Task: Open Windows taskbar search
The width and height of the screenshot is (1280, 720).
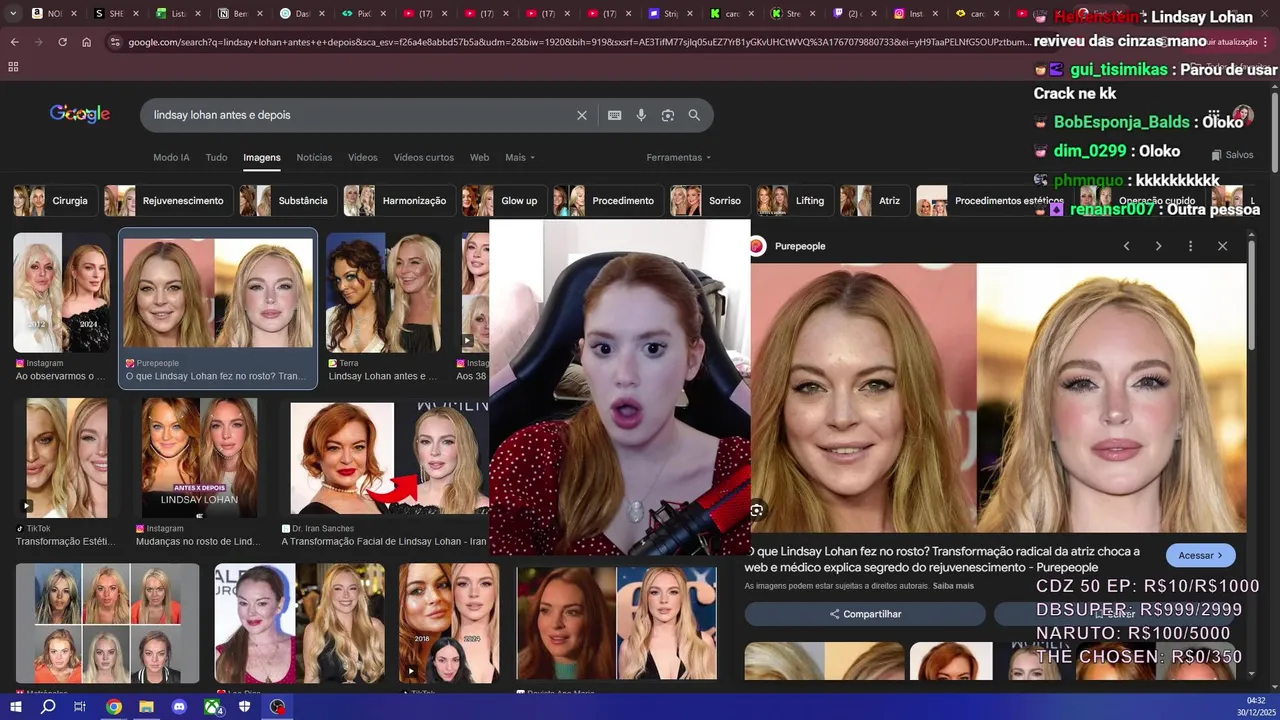Action: [x=48, y=707]
